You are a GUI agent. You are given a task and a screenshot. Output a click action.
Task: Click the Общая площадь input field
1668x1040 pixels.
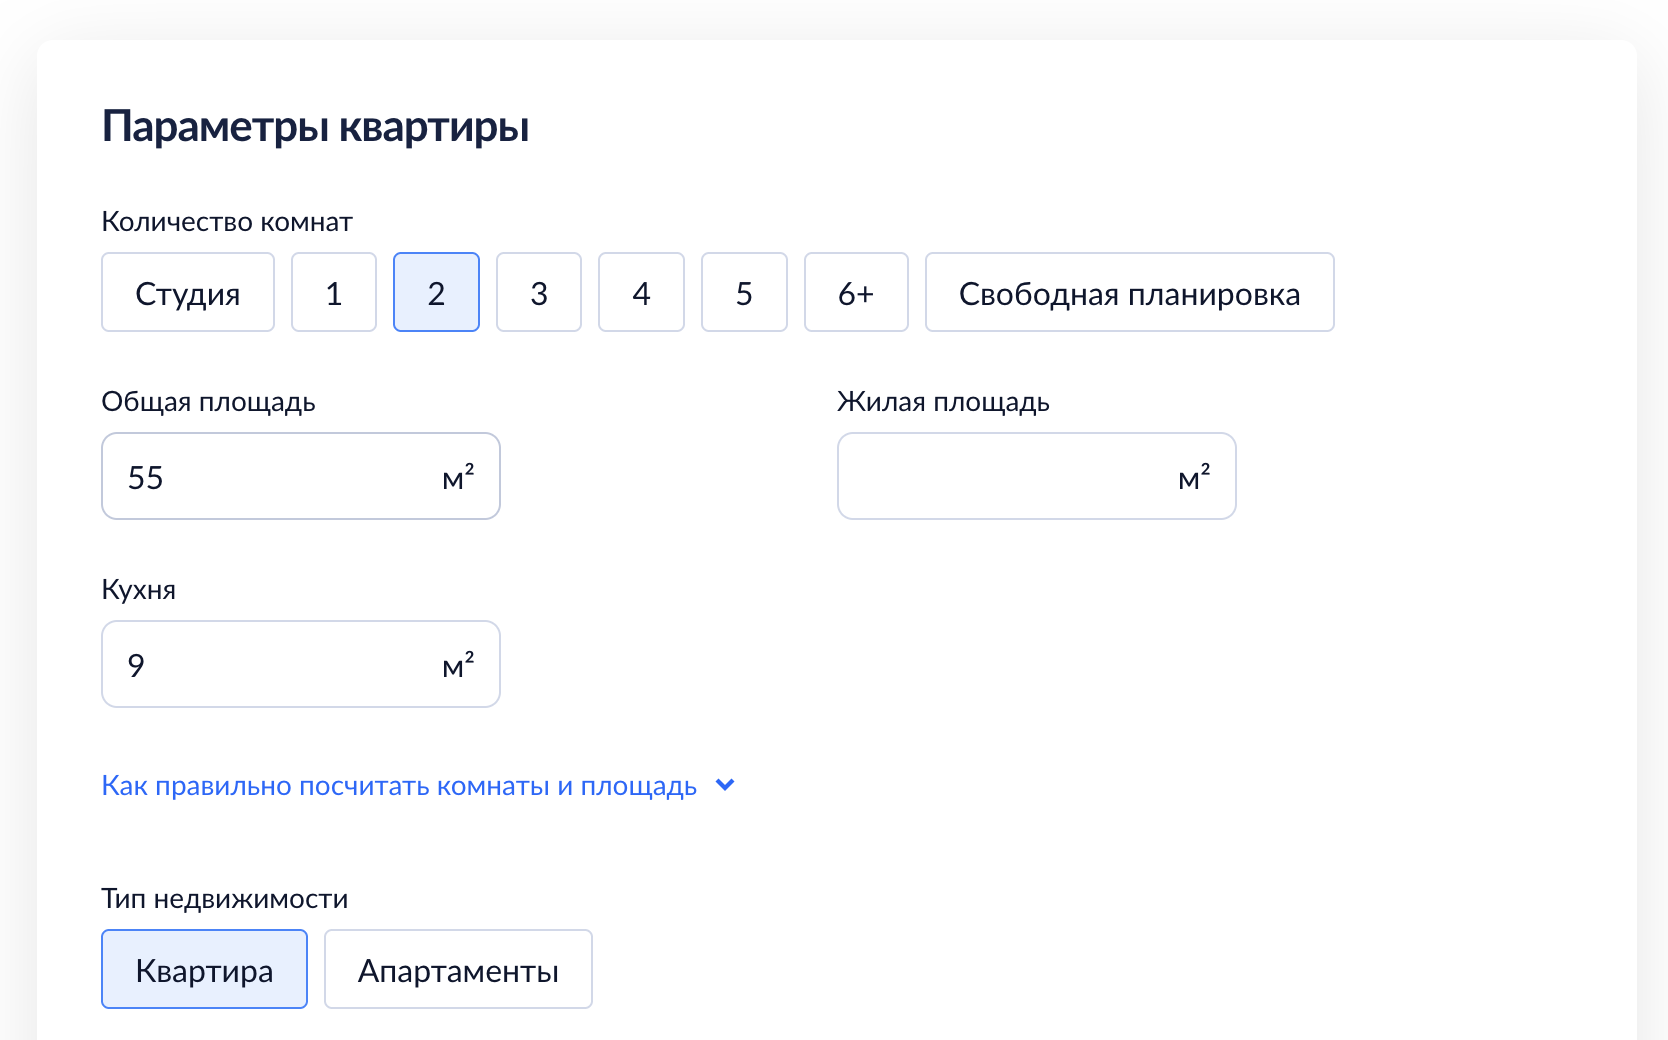270,477
